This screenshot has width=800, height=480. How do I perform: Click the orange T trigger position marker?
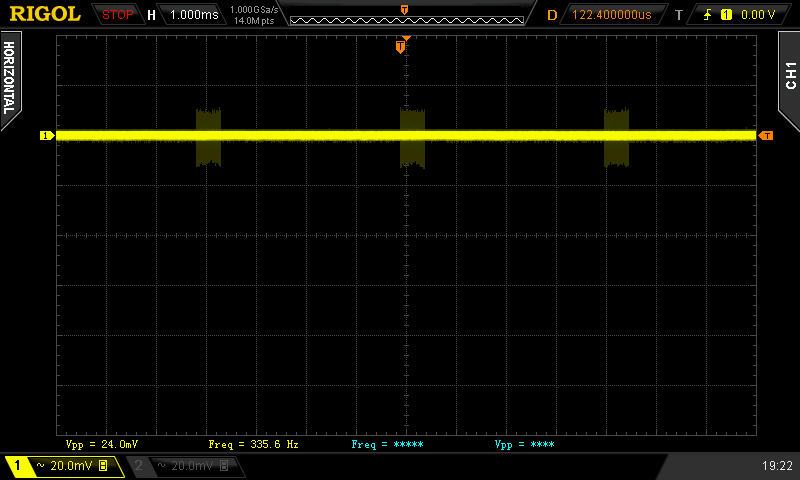coord(401,47)
